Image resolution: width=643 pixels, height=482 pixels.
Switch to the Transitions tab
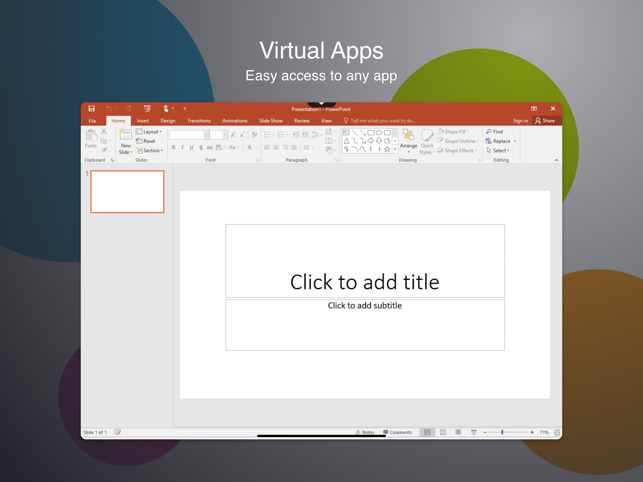point(199,121)
